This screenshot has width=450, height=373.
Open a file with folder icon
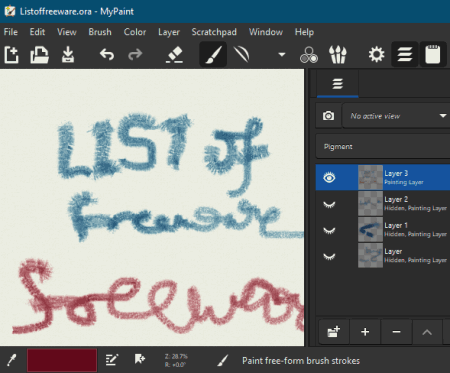pos(39,54)
